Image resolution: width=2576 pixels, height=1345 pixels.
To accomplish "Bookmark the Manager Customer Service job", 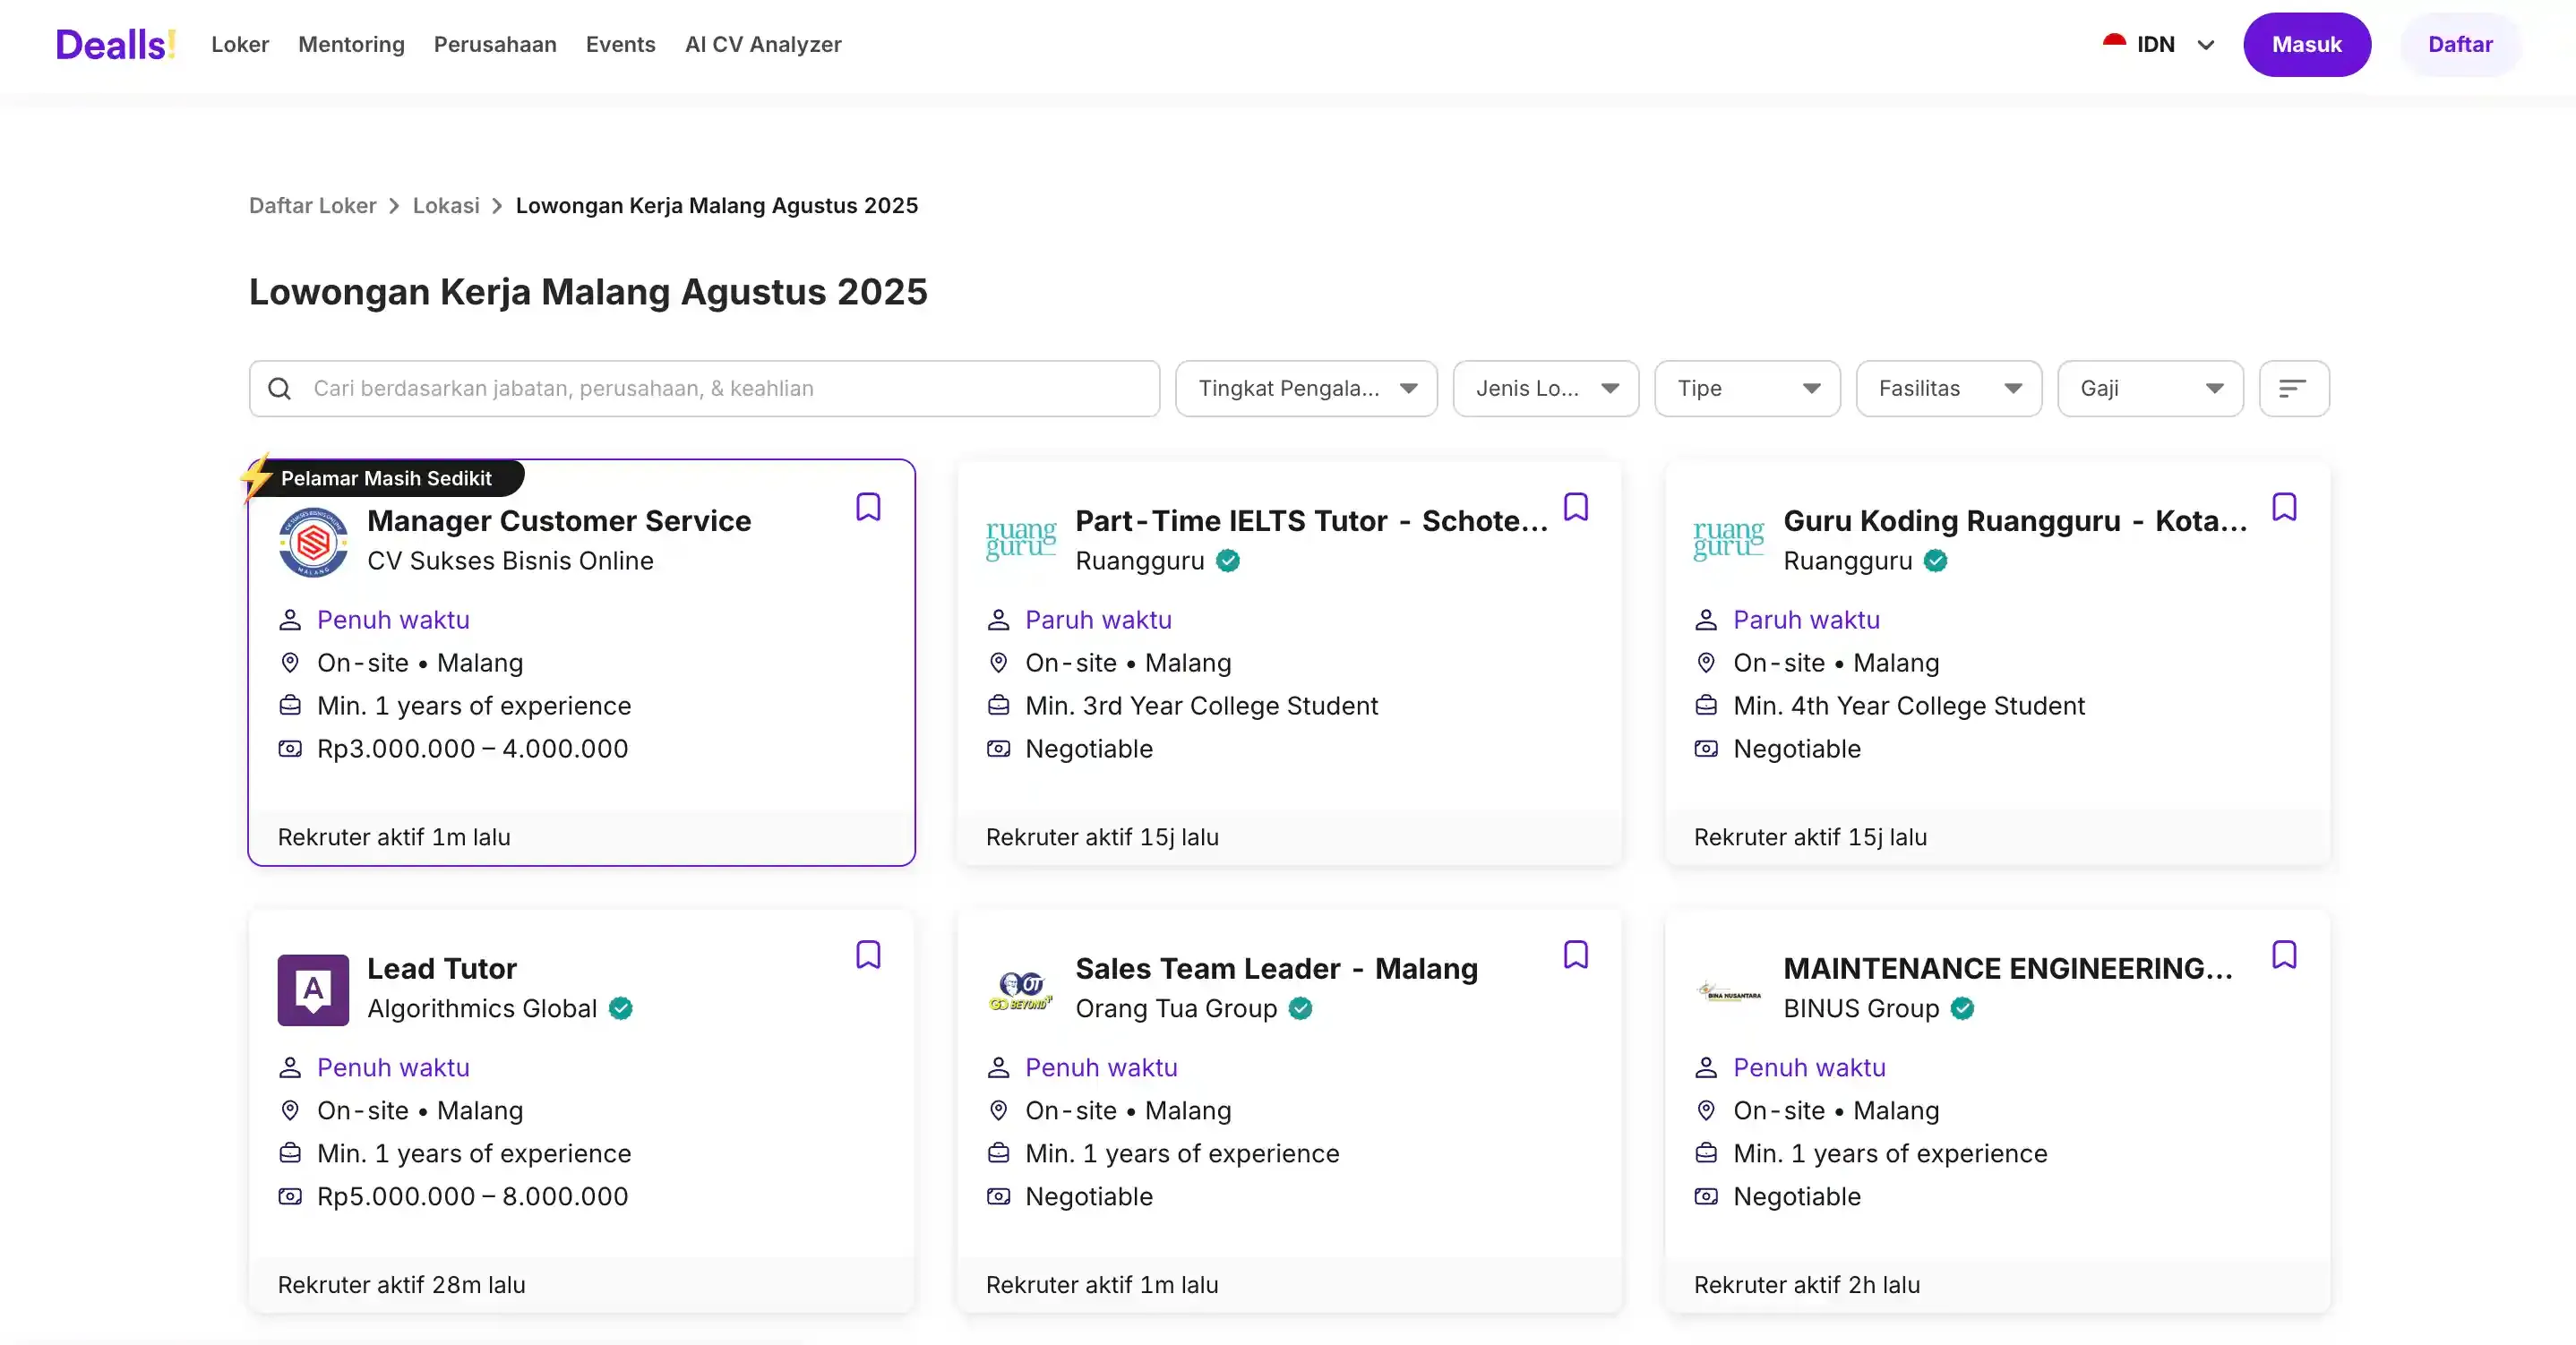I will pyautogui.click(x=868, y=507).
